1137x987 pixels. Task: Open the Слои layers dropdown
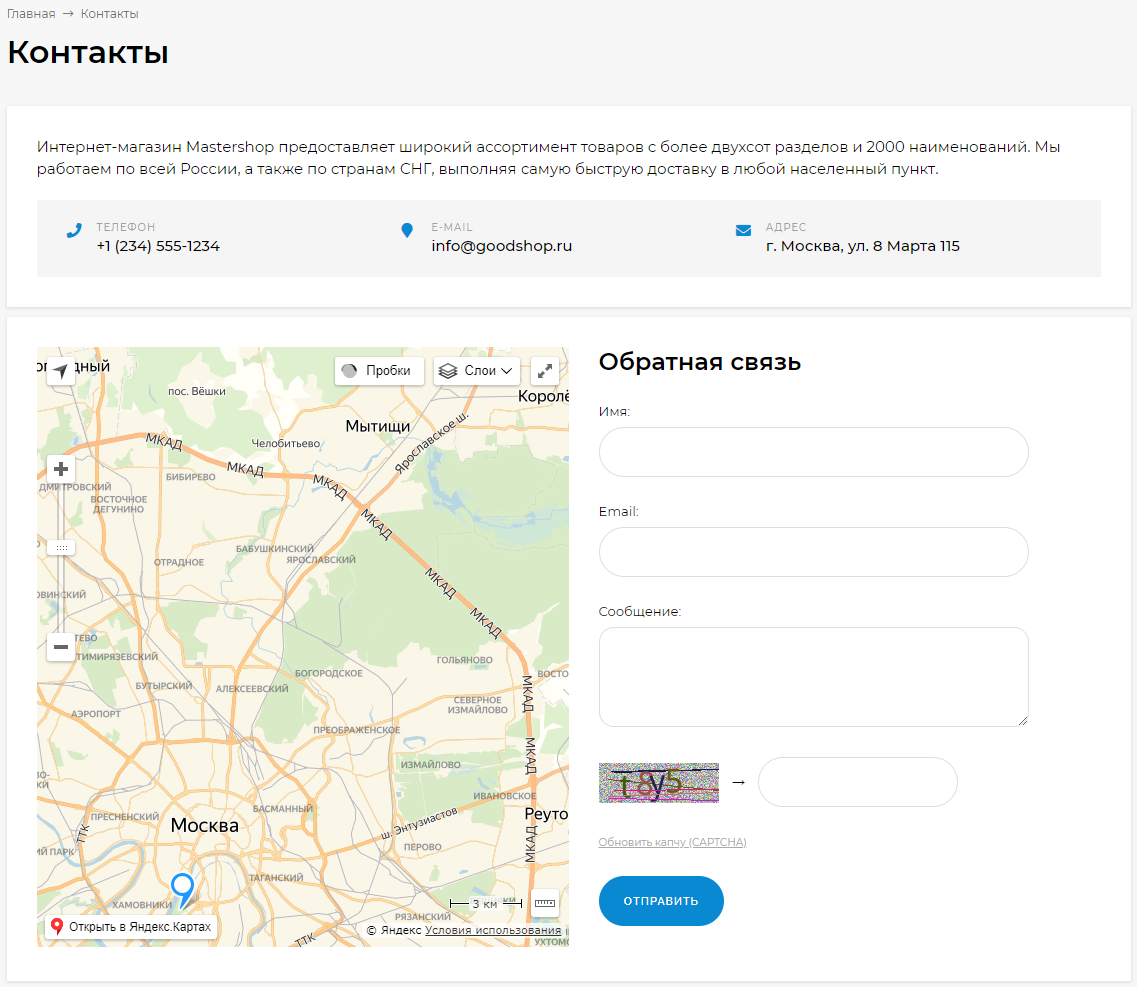point(477,371)
